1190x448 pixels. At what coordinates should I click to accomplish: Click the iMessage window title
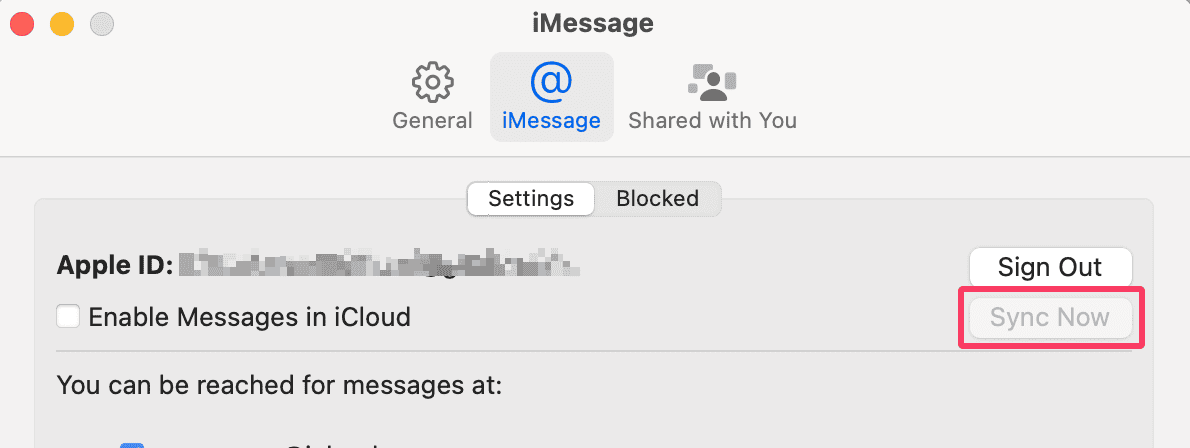[x=593, y=24]
